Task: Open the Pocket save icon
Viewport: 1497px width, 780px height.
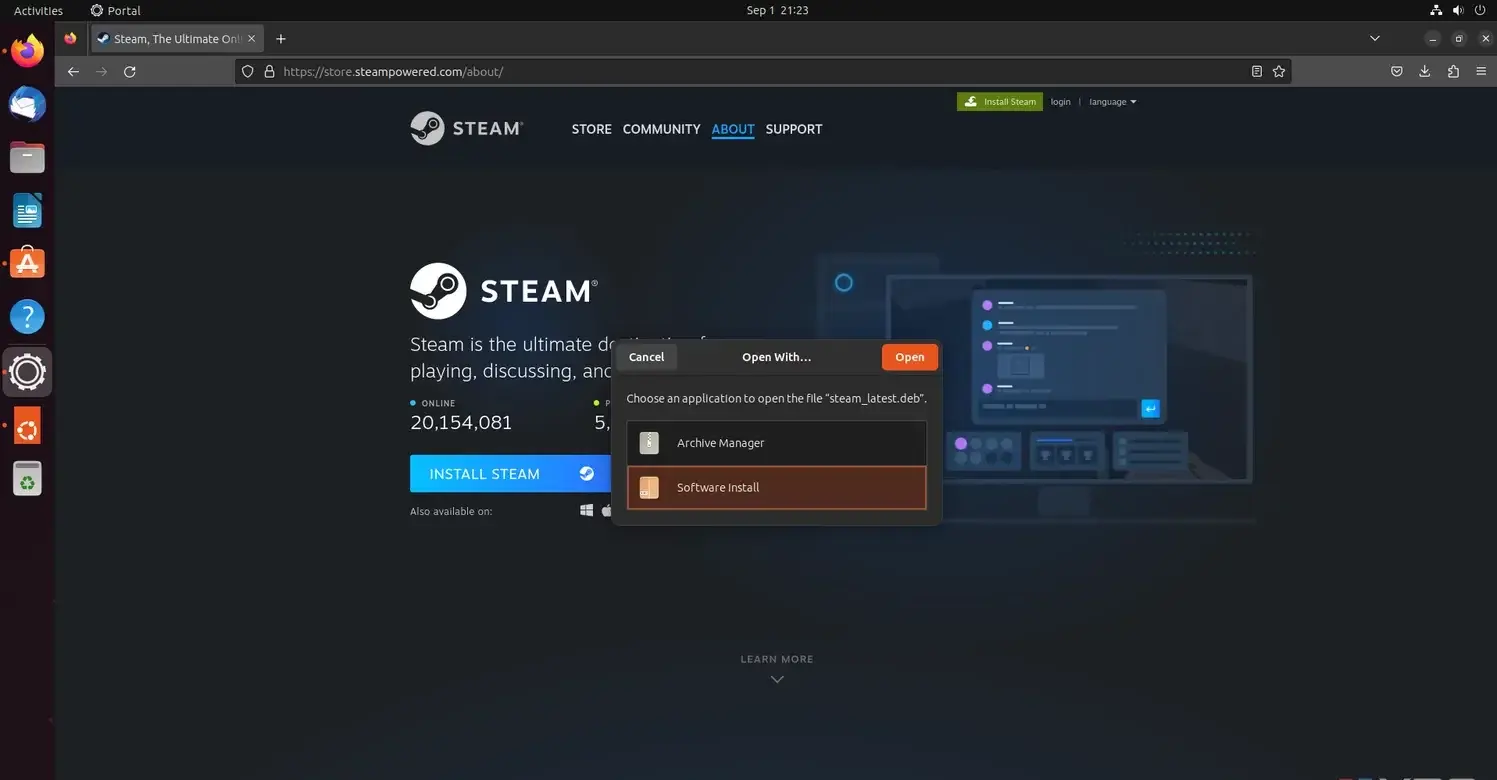Action: click(x=1397, y=72)
